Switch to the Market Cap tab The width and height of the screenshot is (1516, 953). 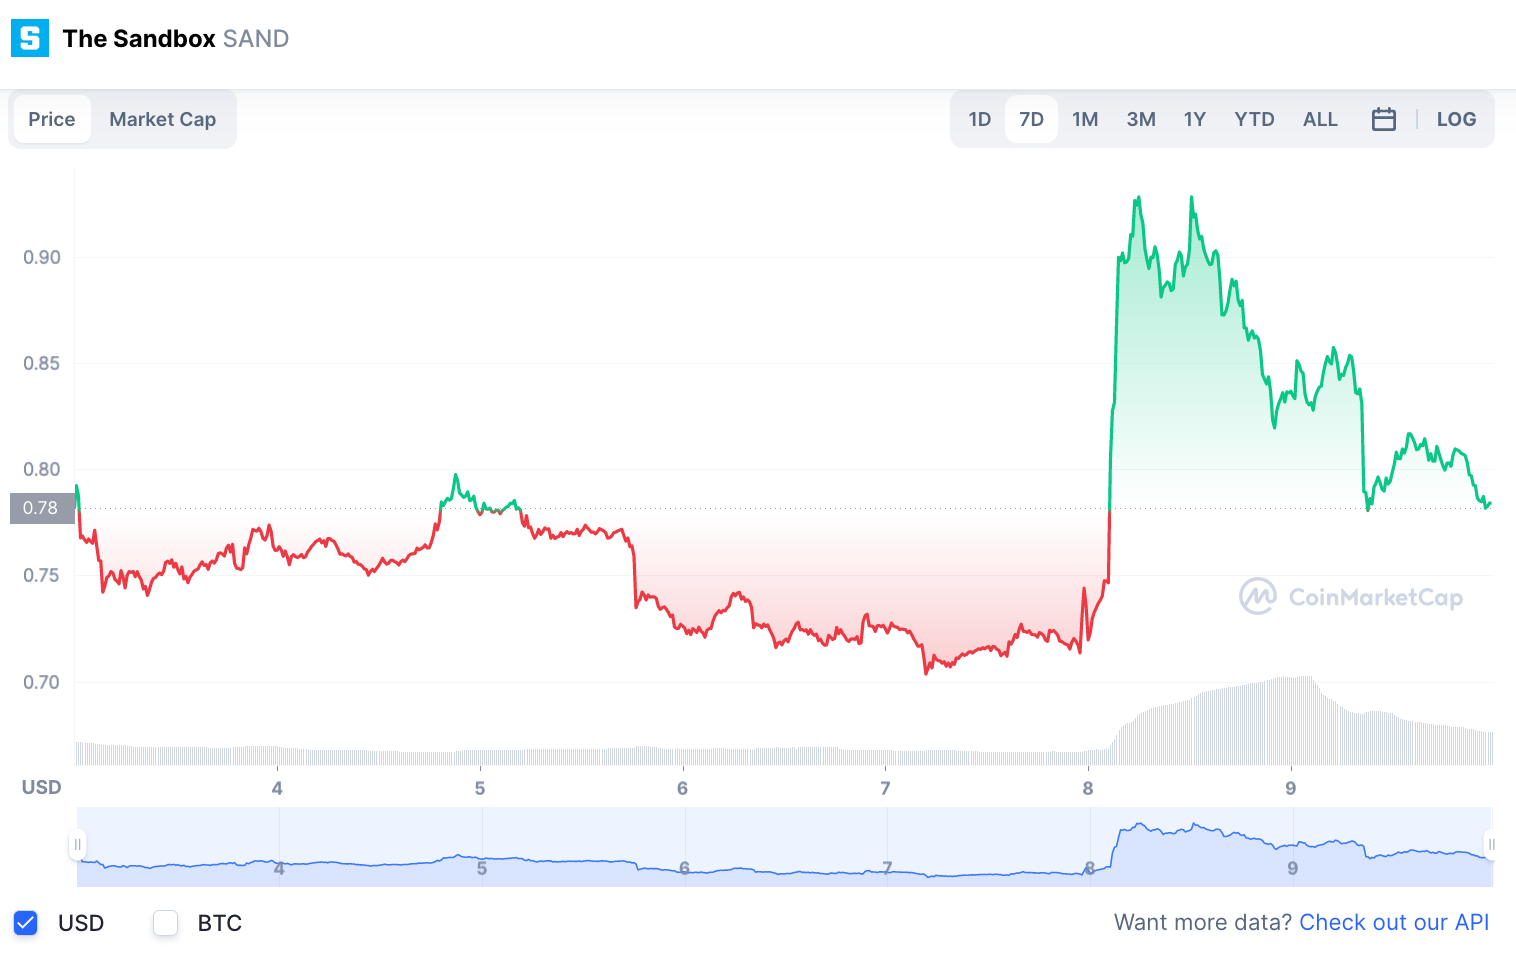coord(162,119)
